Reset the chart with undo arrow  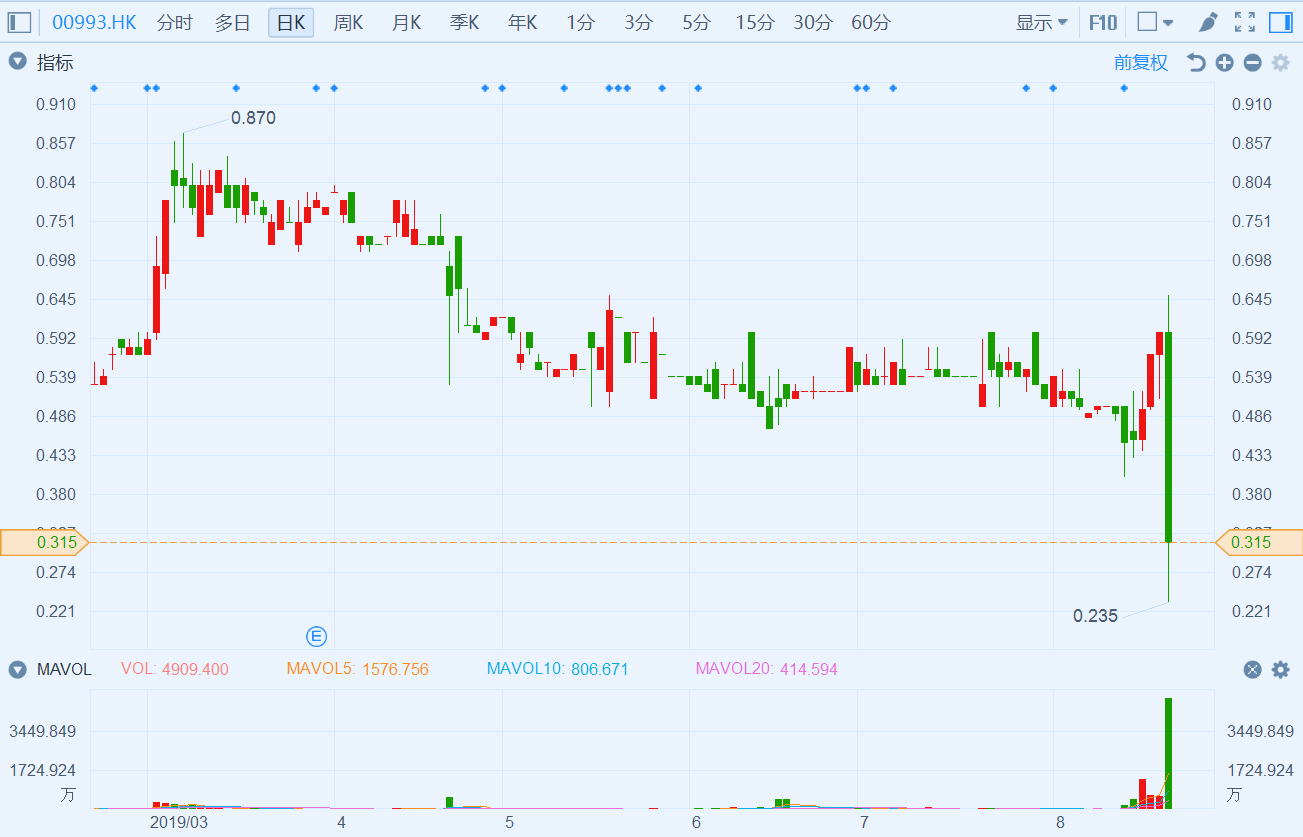pyautogui.click(x=1196, y=63)
